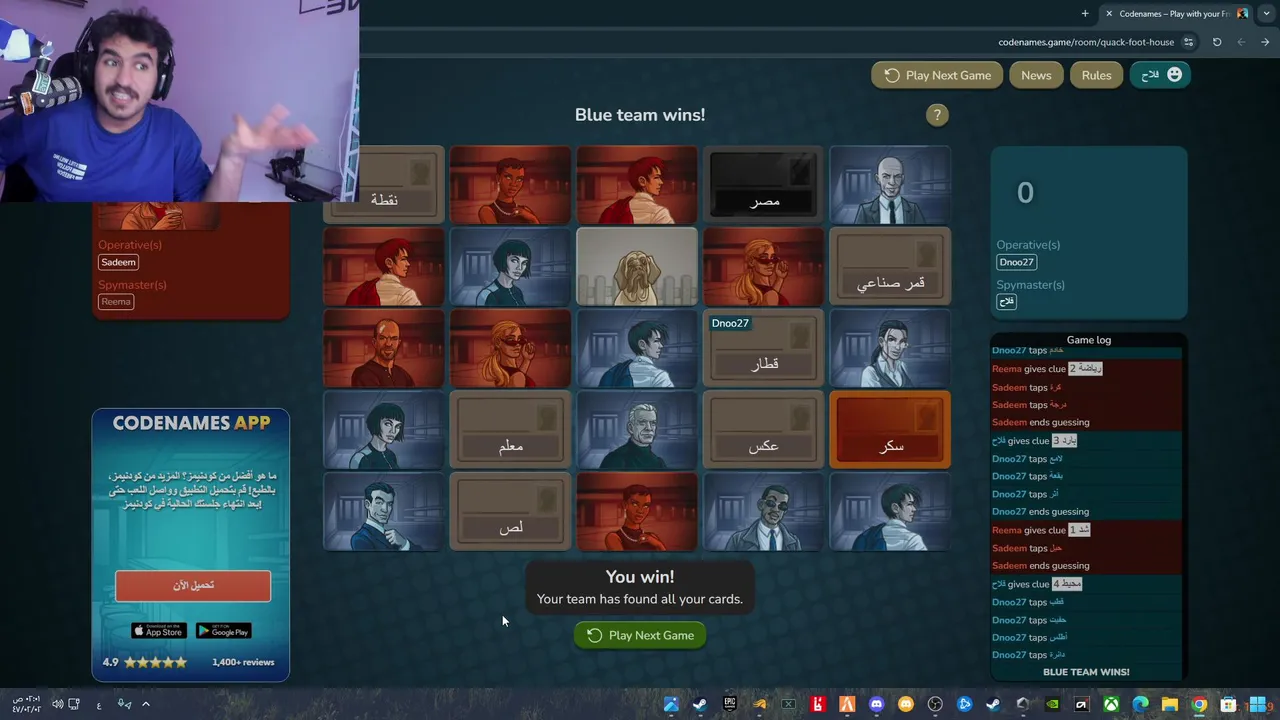Viewport: 1280px width, 720px height.
Task: Click the green Play Next Game button
Action: point(640,635)
